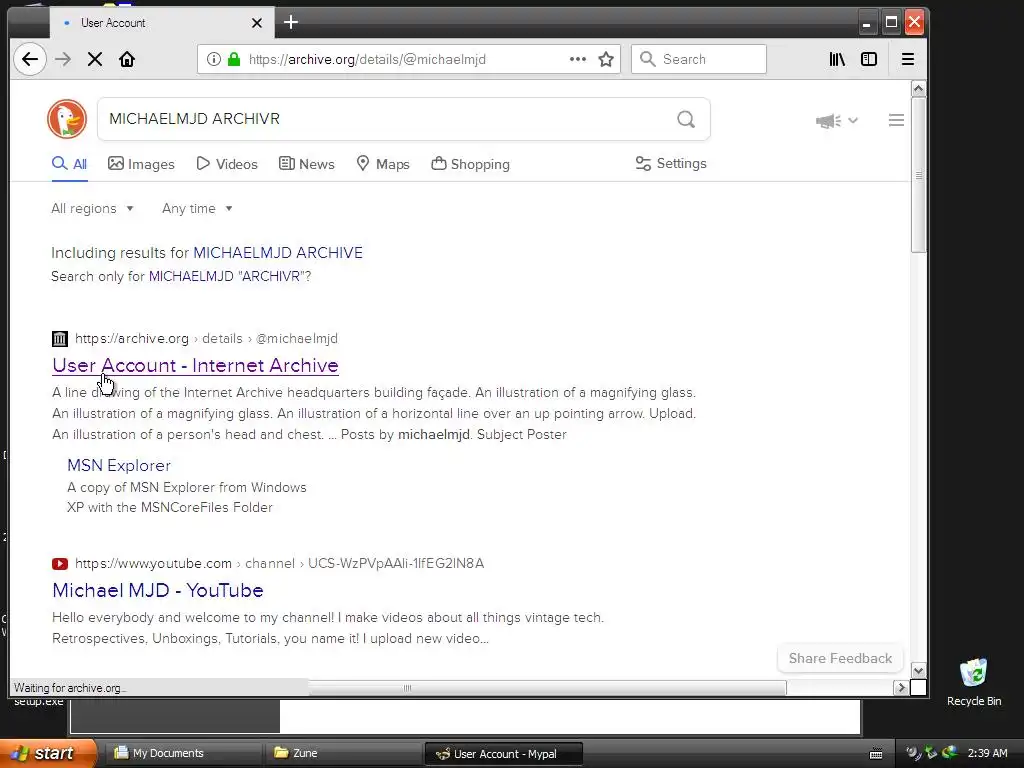
Task: Stop loading the page with X button
Action: click(x=95, y=59)
